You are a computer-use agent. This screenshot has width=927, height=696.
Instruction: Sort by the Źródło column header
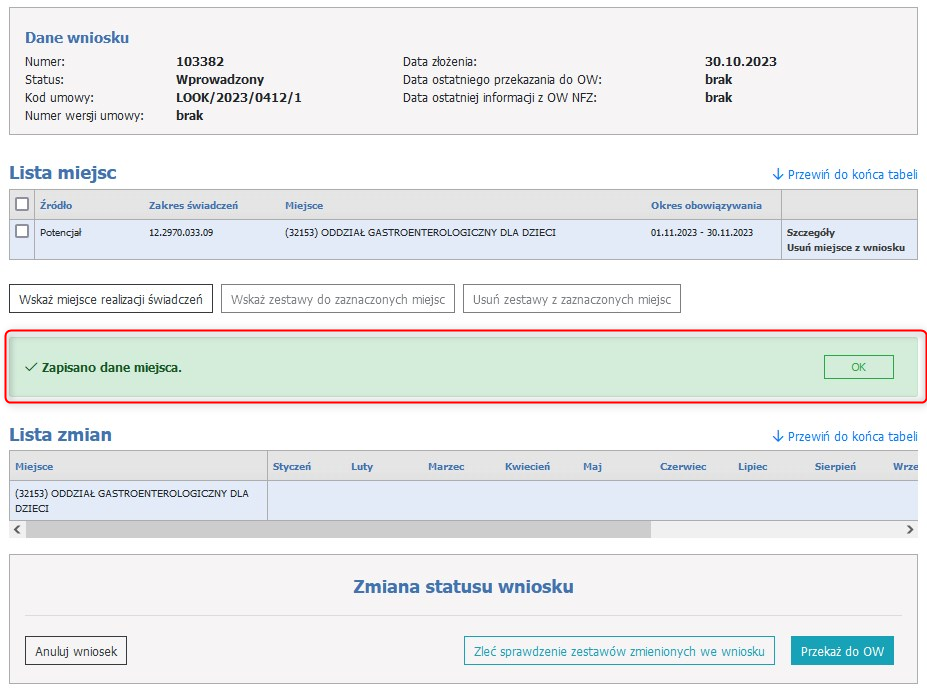56,205
